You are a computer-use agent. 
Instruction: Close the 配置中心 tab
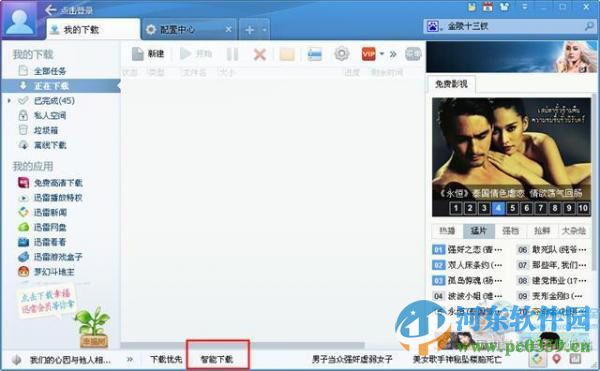[228, 29]
